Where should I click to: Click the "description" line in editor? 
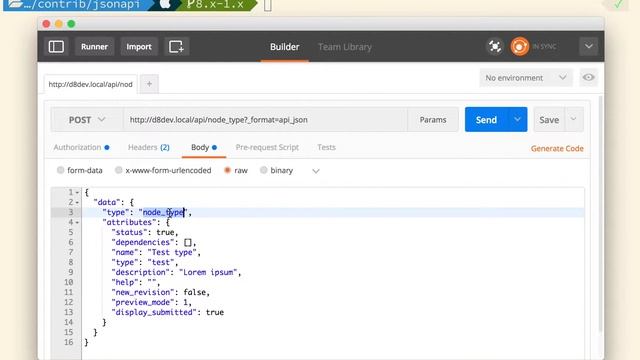[176, 272]
